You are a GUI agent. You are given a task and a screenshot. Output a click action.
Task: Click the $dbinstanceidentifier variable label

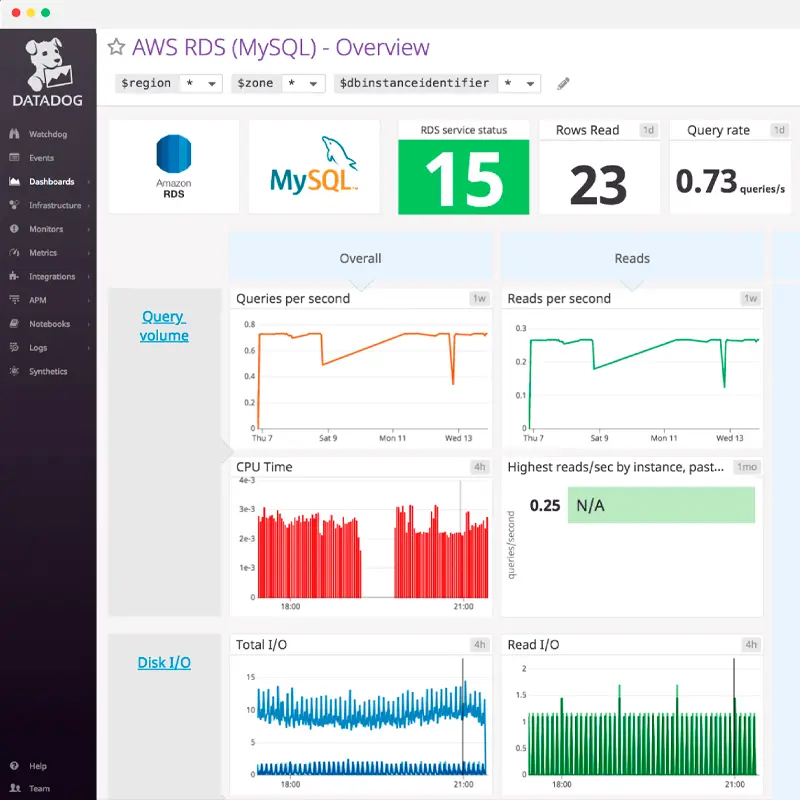coord(415,83)
